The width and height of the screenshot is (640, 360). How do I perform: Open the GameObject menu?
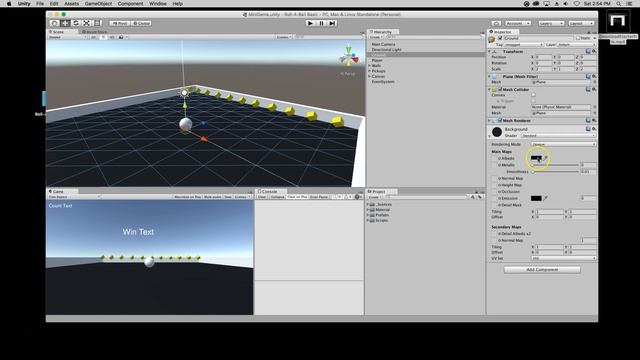pyautogui.click(x=98, y=4)
